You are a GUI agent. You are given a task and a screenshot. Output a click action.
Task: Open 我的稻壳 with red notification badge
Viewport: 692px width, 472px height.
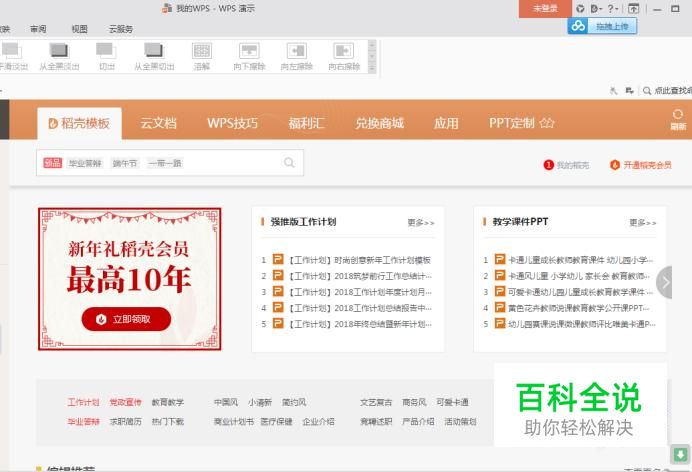pyautogui.click(x=566, y=165)
